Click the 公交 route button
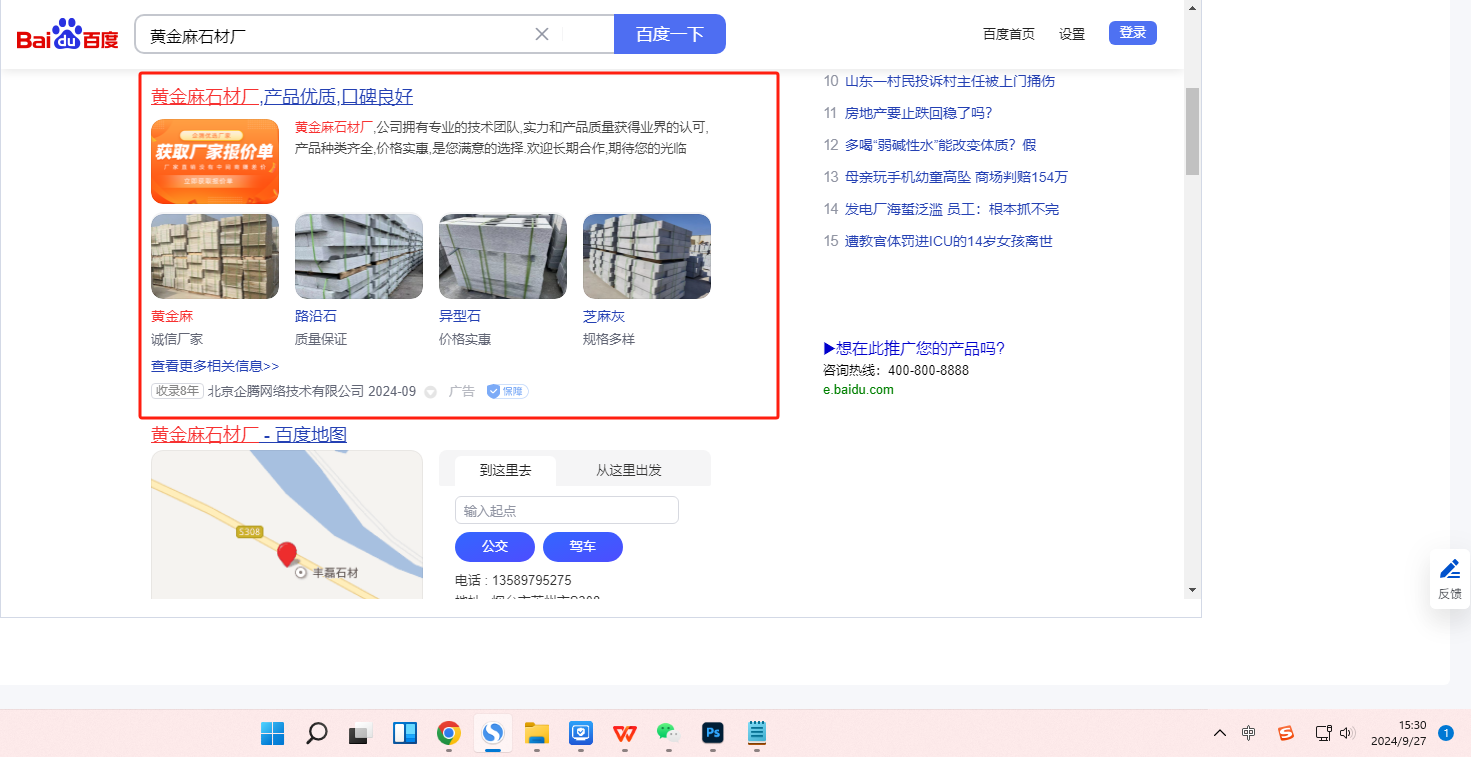1471x757 pixels. click(x=495, y=547)
